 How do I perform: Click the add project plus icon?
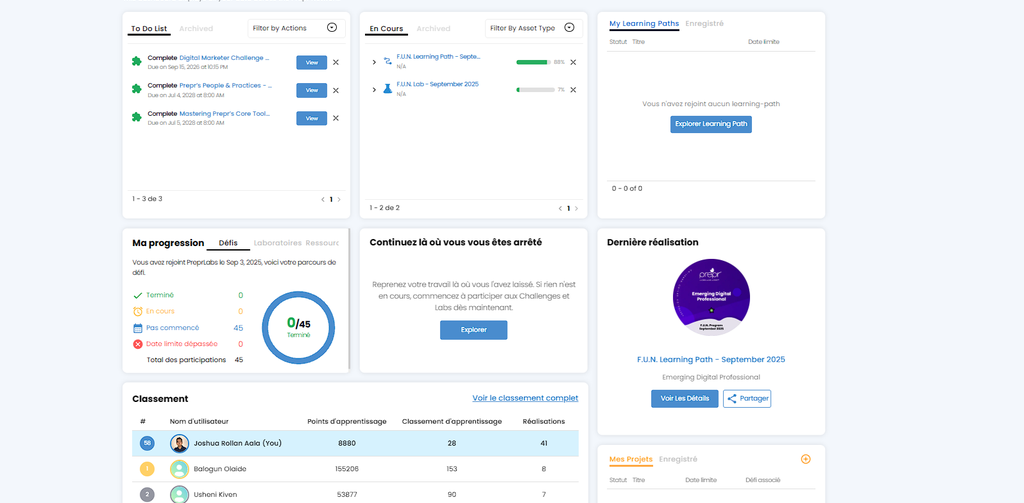(x=805, y=459)
